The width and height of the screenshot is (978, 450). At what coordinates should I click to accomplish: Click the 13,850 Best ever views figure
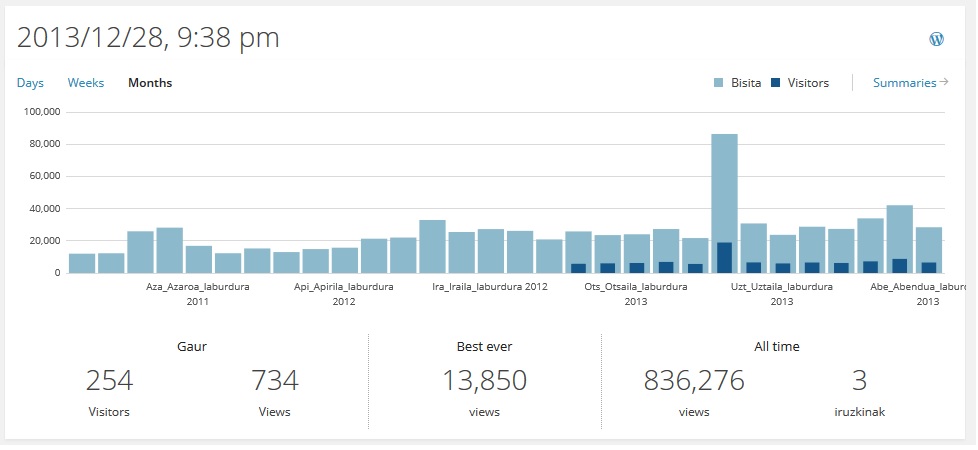484,381
